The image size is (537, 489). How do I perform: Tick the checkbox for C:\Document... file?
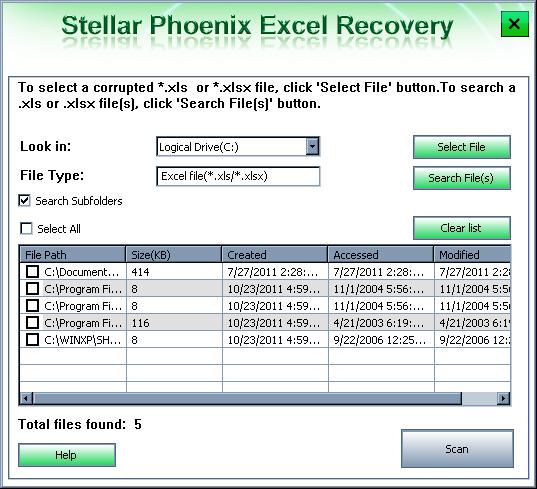click(33, 272)
